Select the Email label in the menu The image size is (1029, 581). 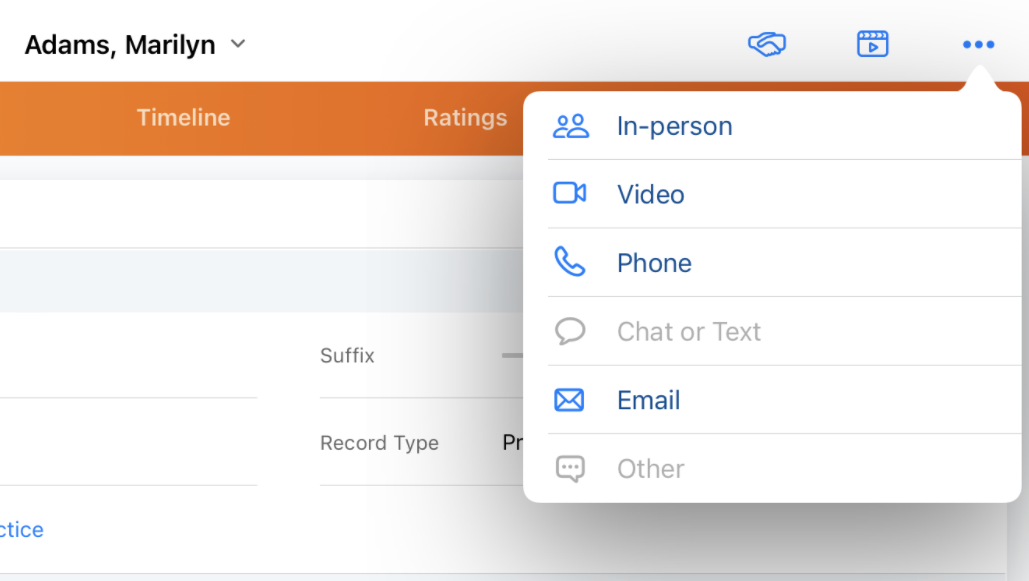[648, 400]
